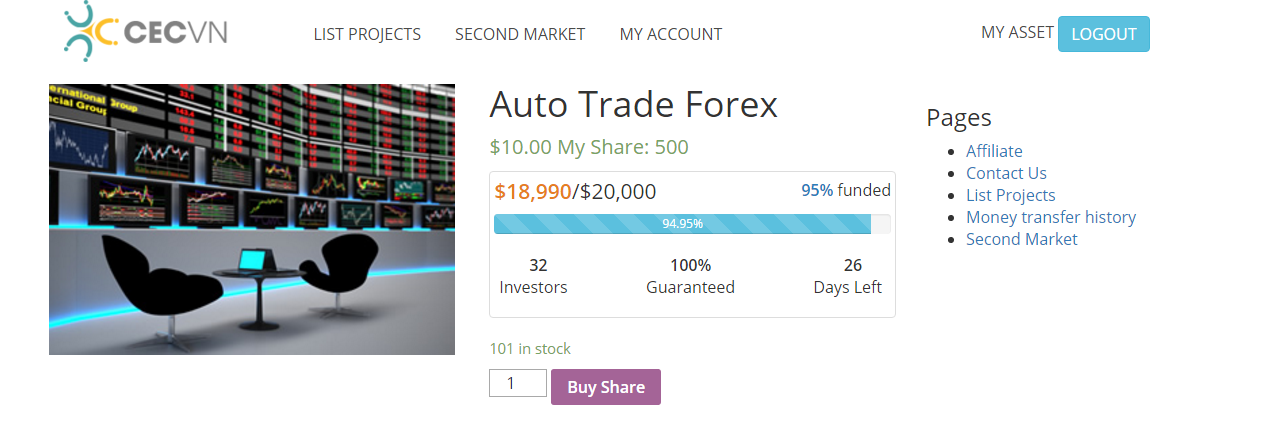Click the 94.95% funding progress bar
This screenshot has height=448, width=1268.
[x=682, y=224]
